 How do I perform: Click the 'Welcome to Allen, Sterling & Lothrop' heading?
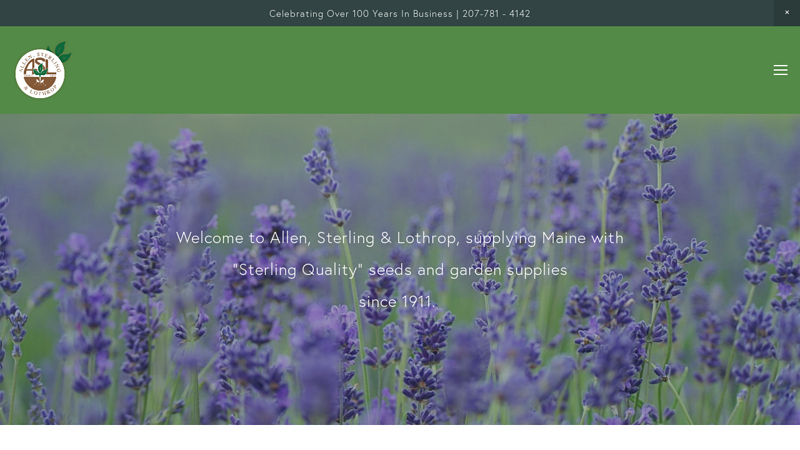pyautogui.click(x=399, y=269)
